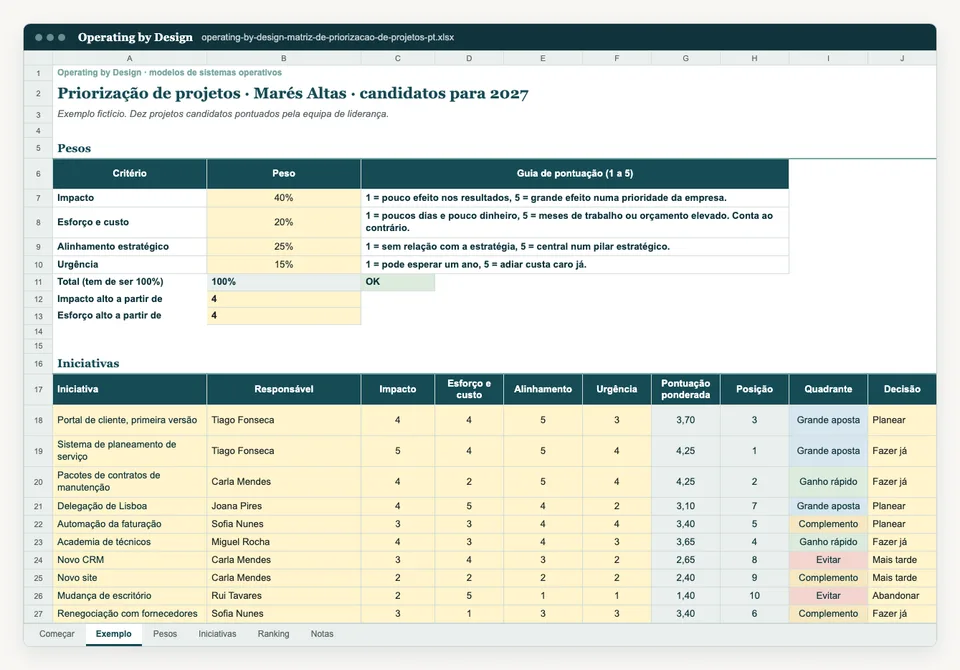960x670 pixels.
Task: Click 'Abandonar' decision for Mudança de escritório
Action: click(902, 595)
